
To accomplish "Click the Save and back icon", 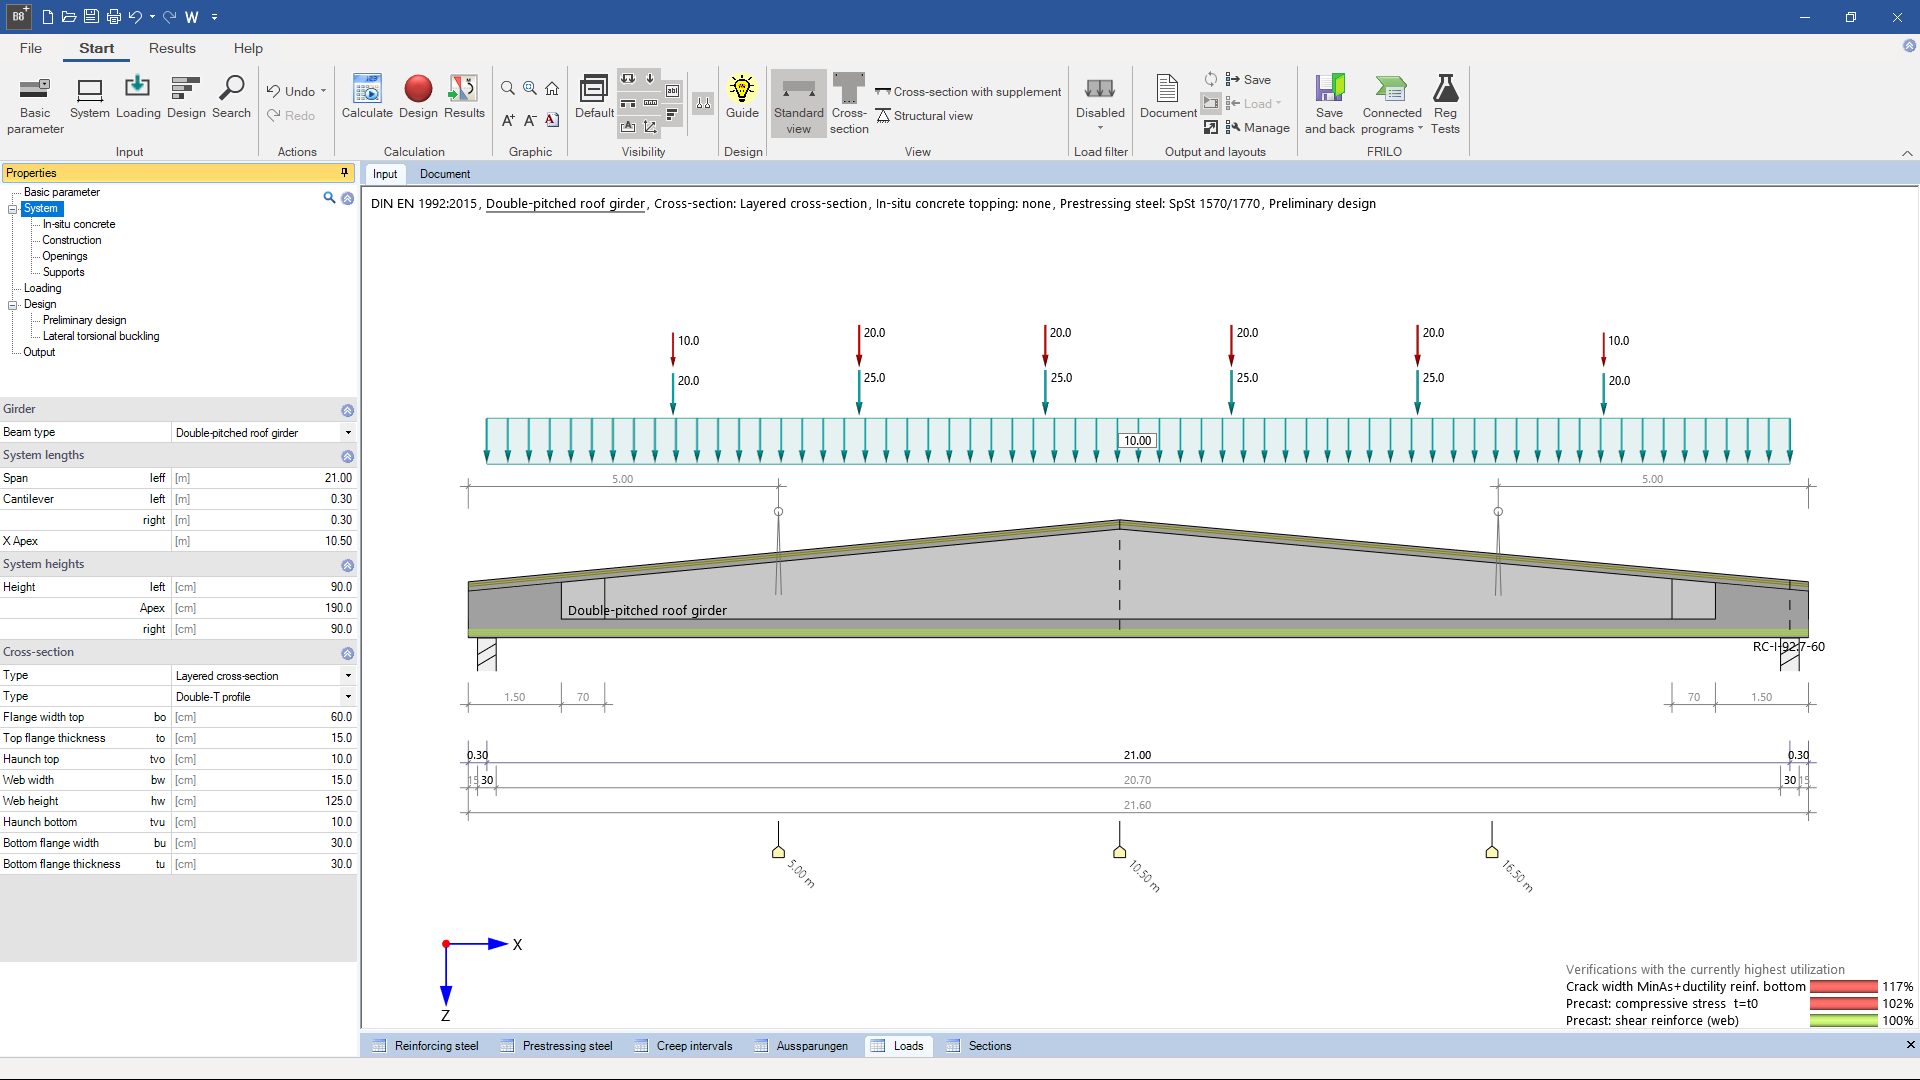I will coord(1329,100).
